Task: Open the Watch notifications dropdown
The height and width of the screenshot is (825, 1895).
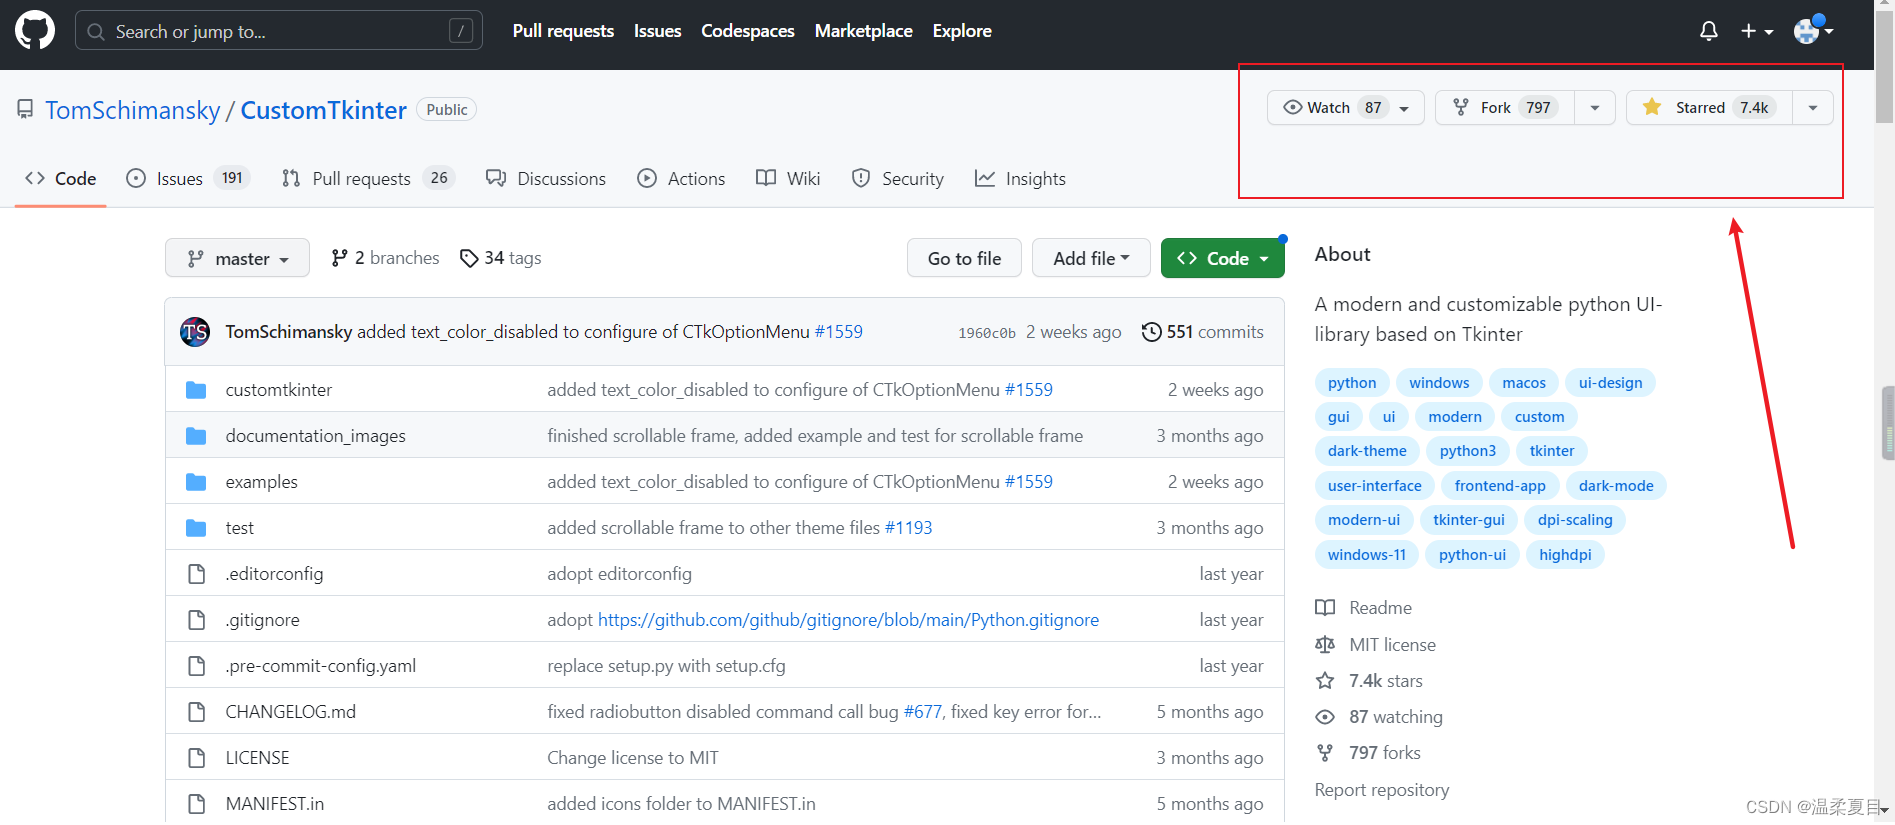Action: pyautogui.click(x=1346, y=108)
